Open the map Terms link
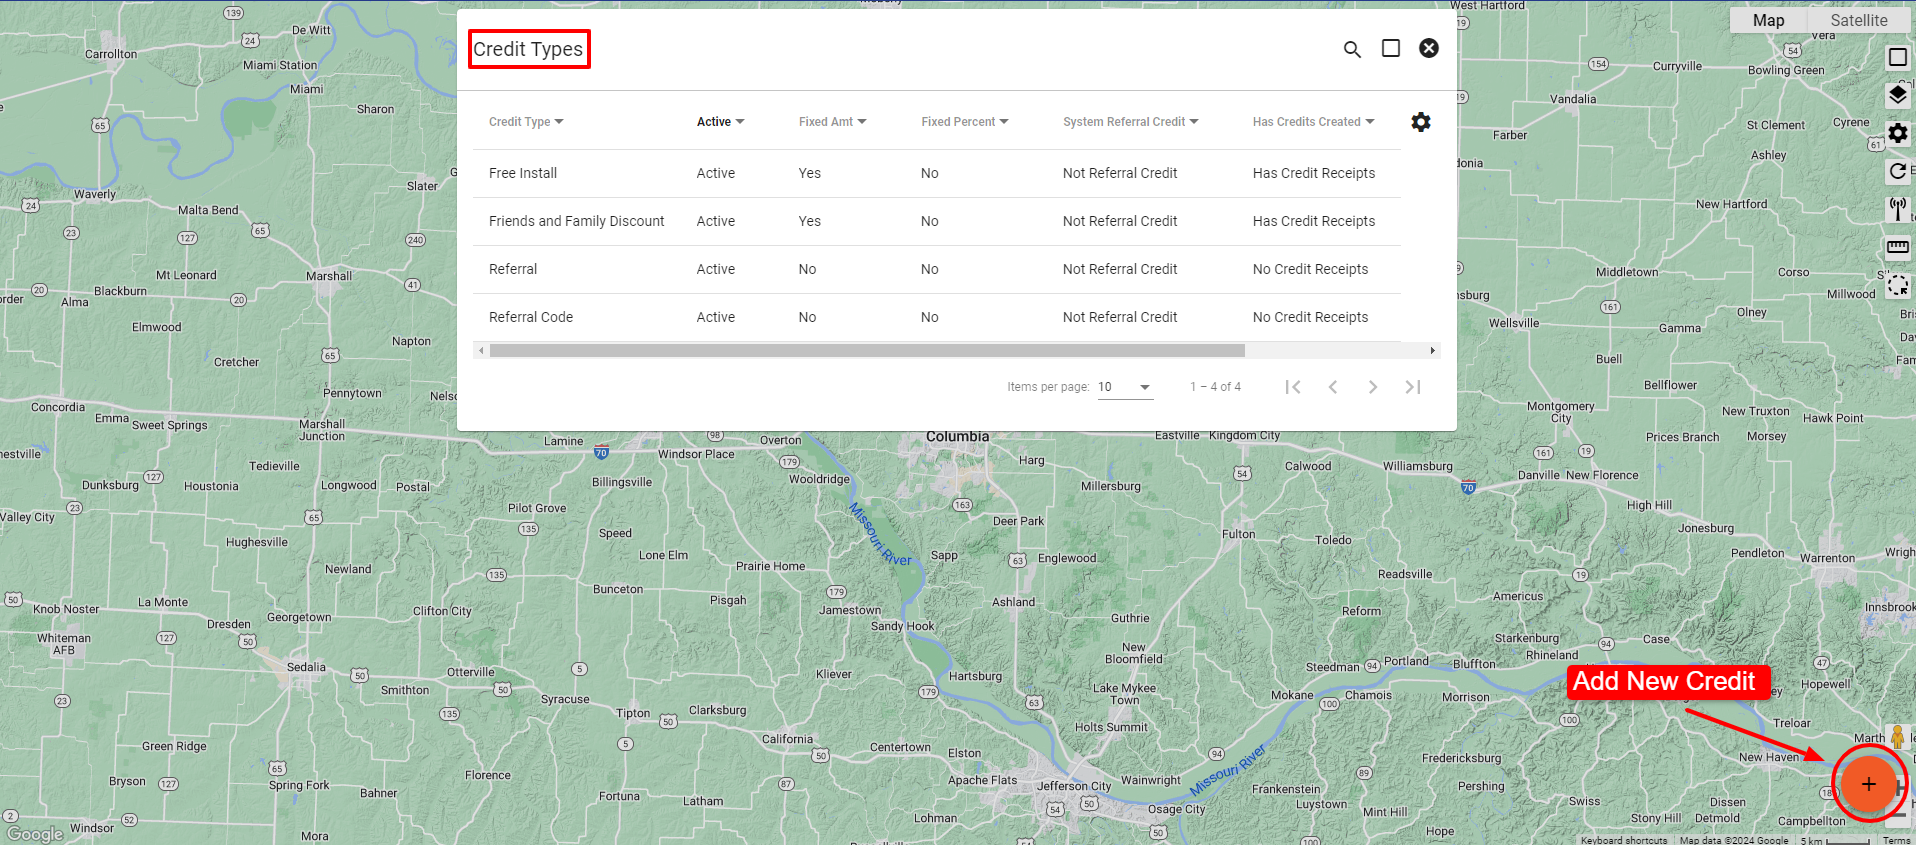 coord(1897,840)
